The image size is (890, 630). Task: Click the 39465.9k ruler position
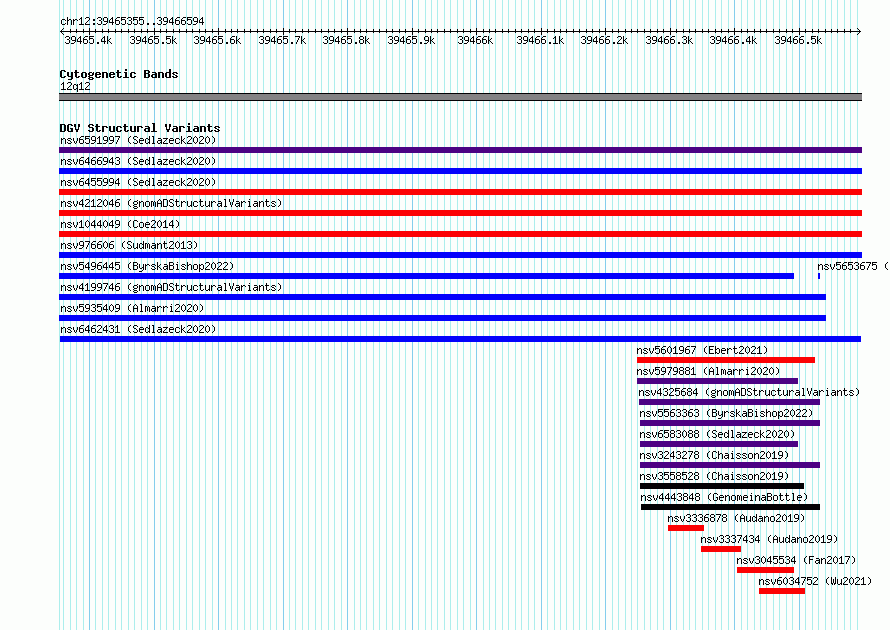point(411,40)
